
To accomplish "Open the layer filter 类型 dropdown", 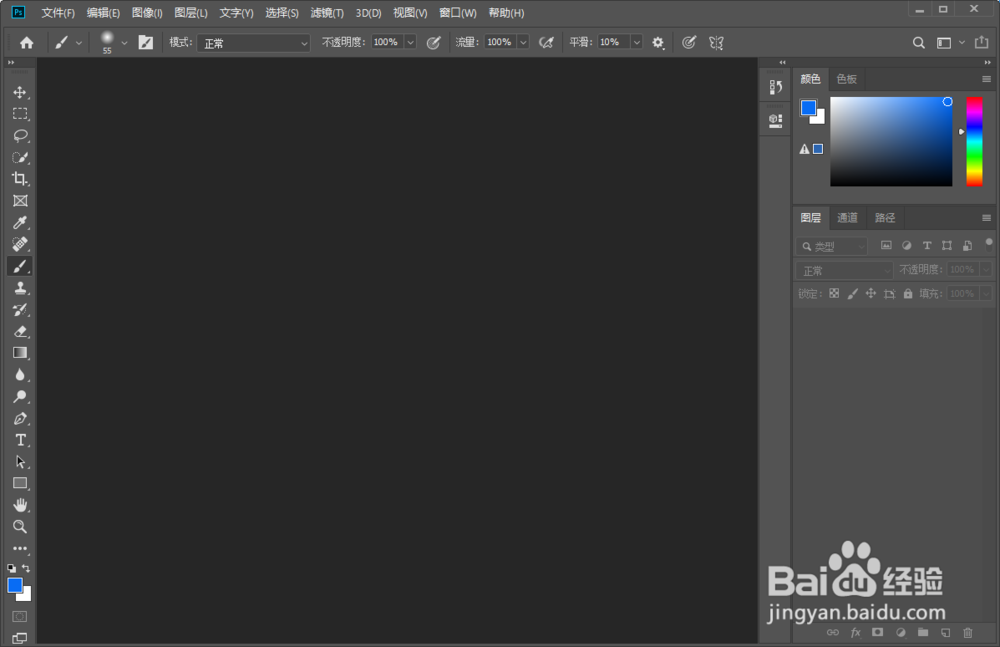I will (832, 246).
